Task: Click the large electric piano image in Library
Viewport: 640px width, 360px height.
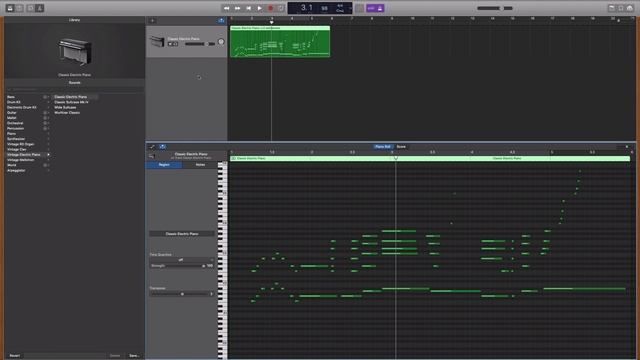Action: click(x=75, y=51)
